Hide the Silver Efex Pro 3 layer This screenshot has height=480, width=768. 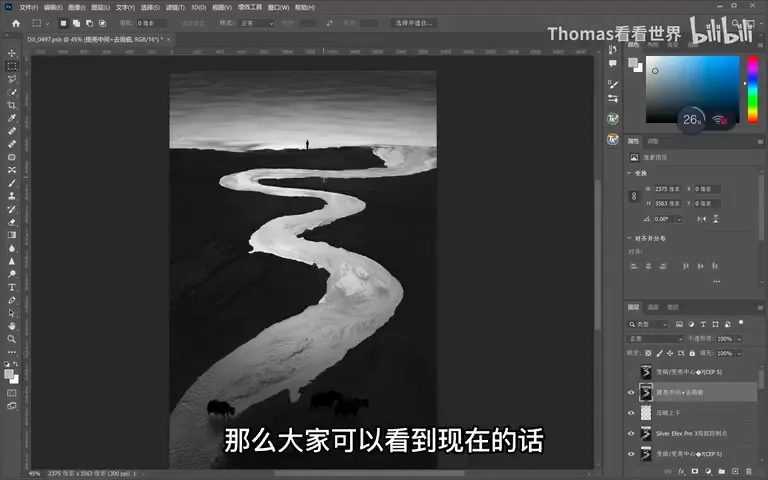tap(631, 433)
